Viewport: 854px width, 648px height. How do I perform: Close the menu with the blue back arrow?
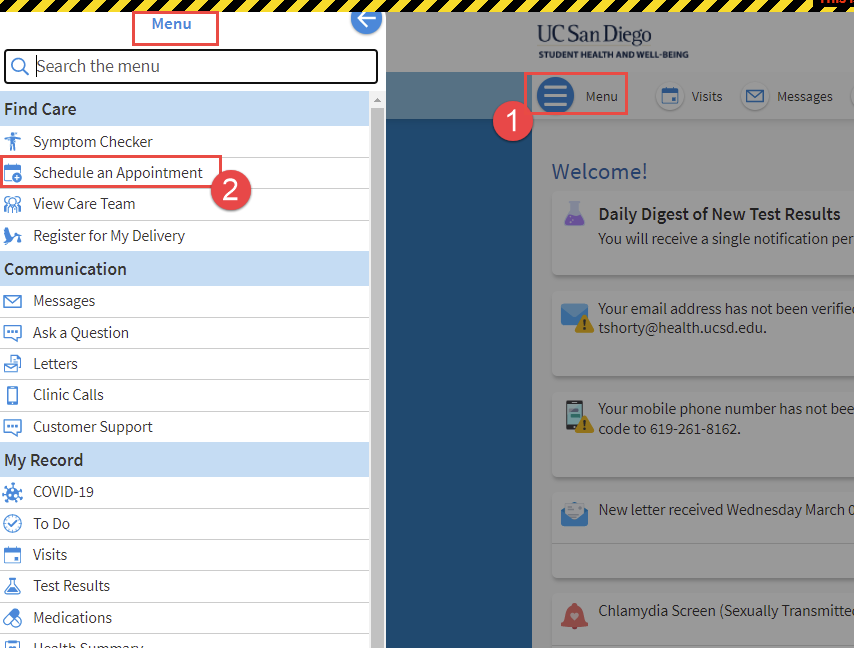tap(366, 21)
